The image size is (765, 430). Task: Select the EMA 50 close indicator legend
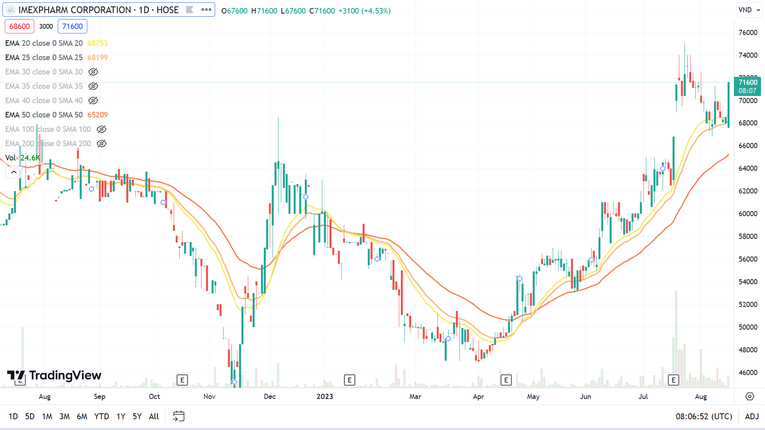[44, 115]
